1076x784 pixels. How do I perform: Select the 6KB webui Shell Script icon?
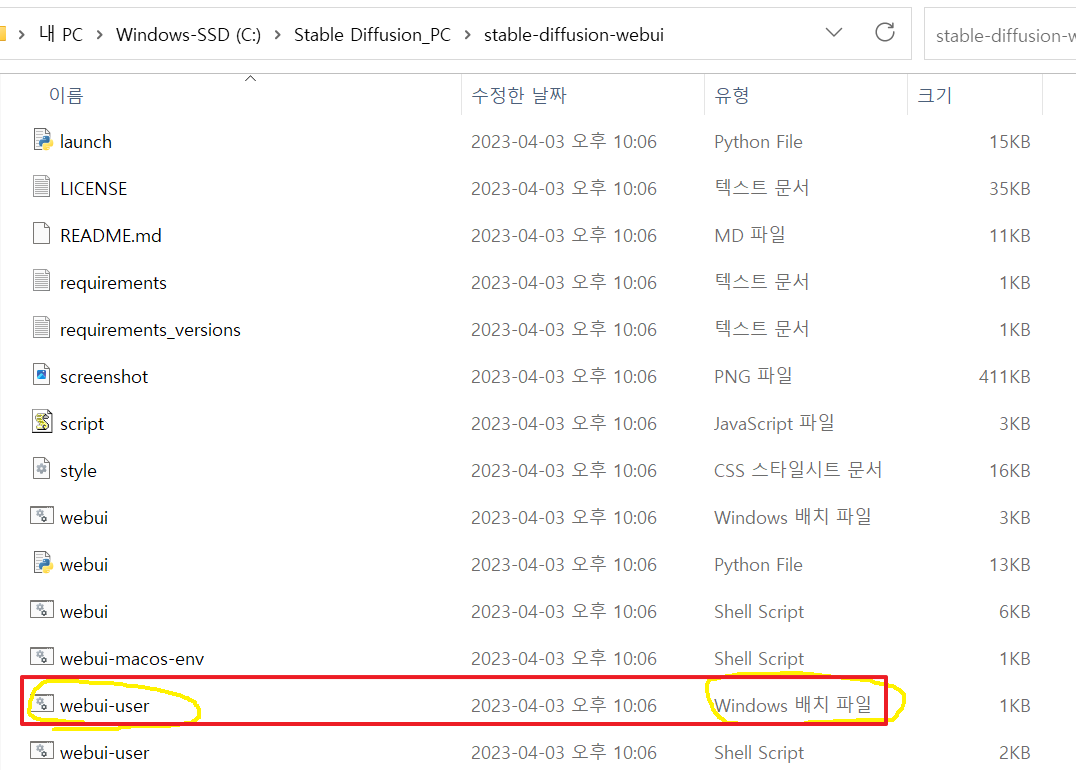(42, 610)
